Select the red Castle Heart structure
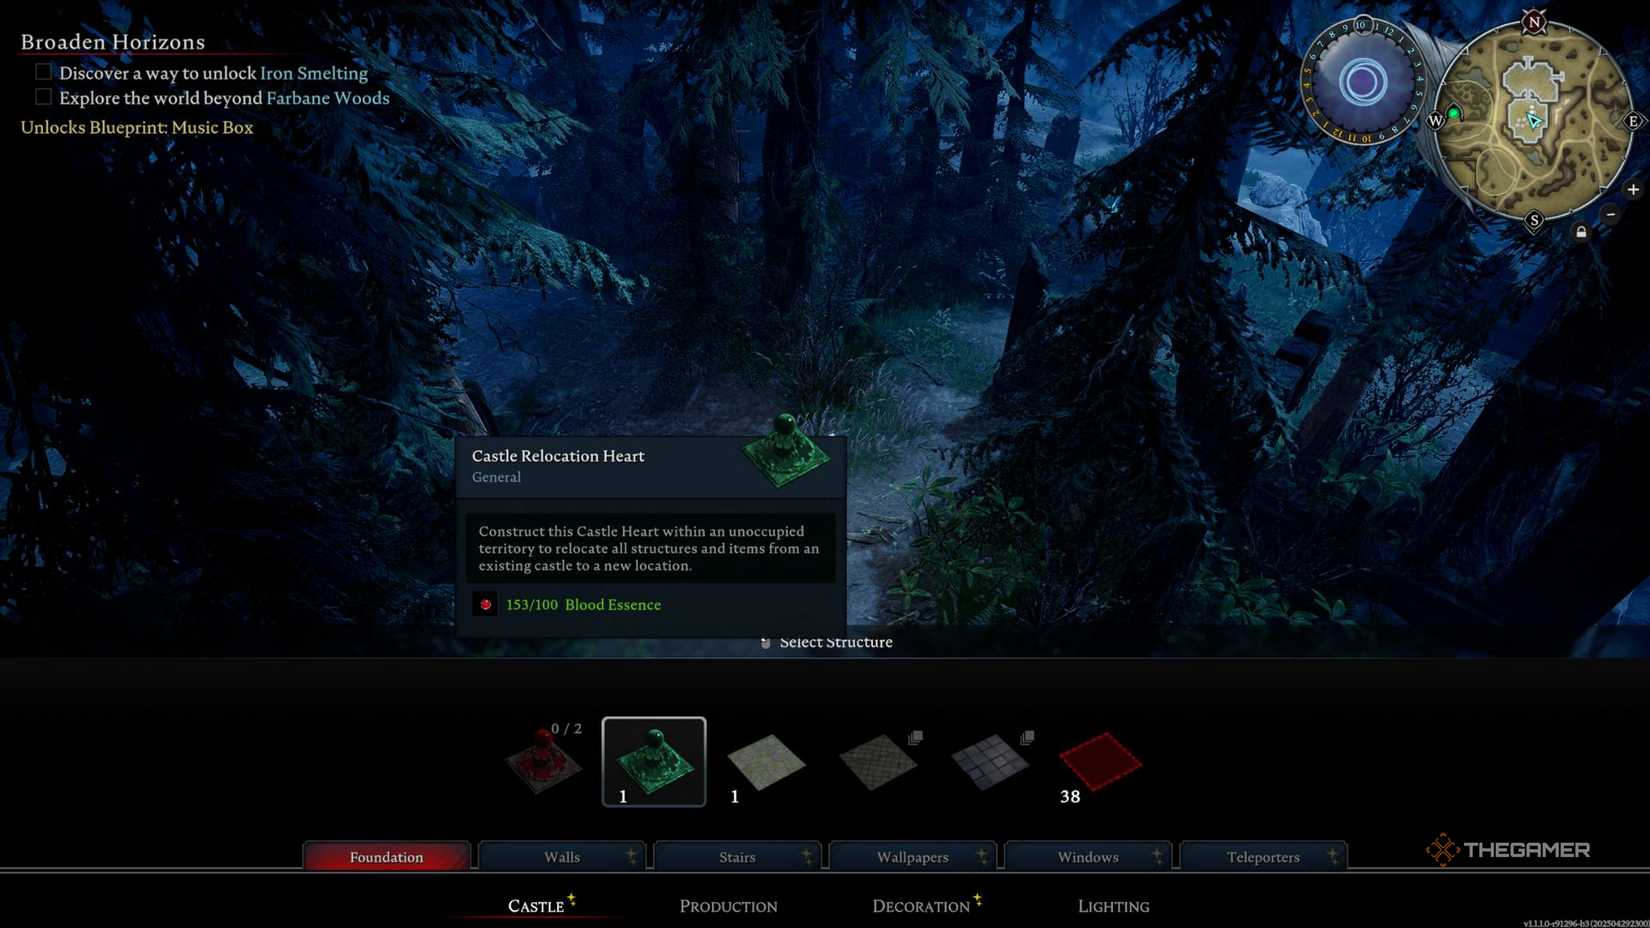The width and height of the screenshot is (1650, 928). pyautogui.click(x=543, y=762)
